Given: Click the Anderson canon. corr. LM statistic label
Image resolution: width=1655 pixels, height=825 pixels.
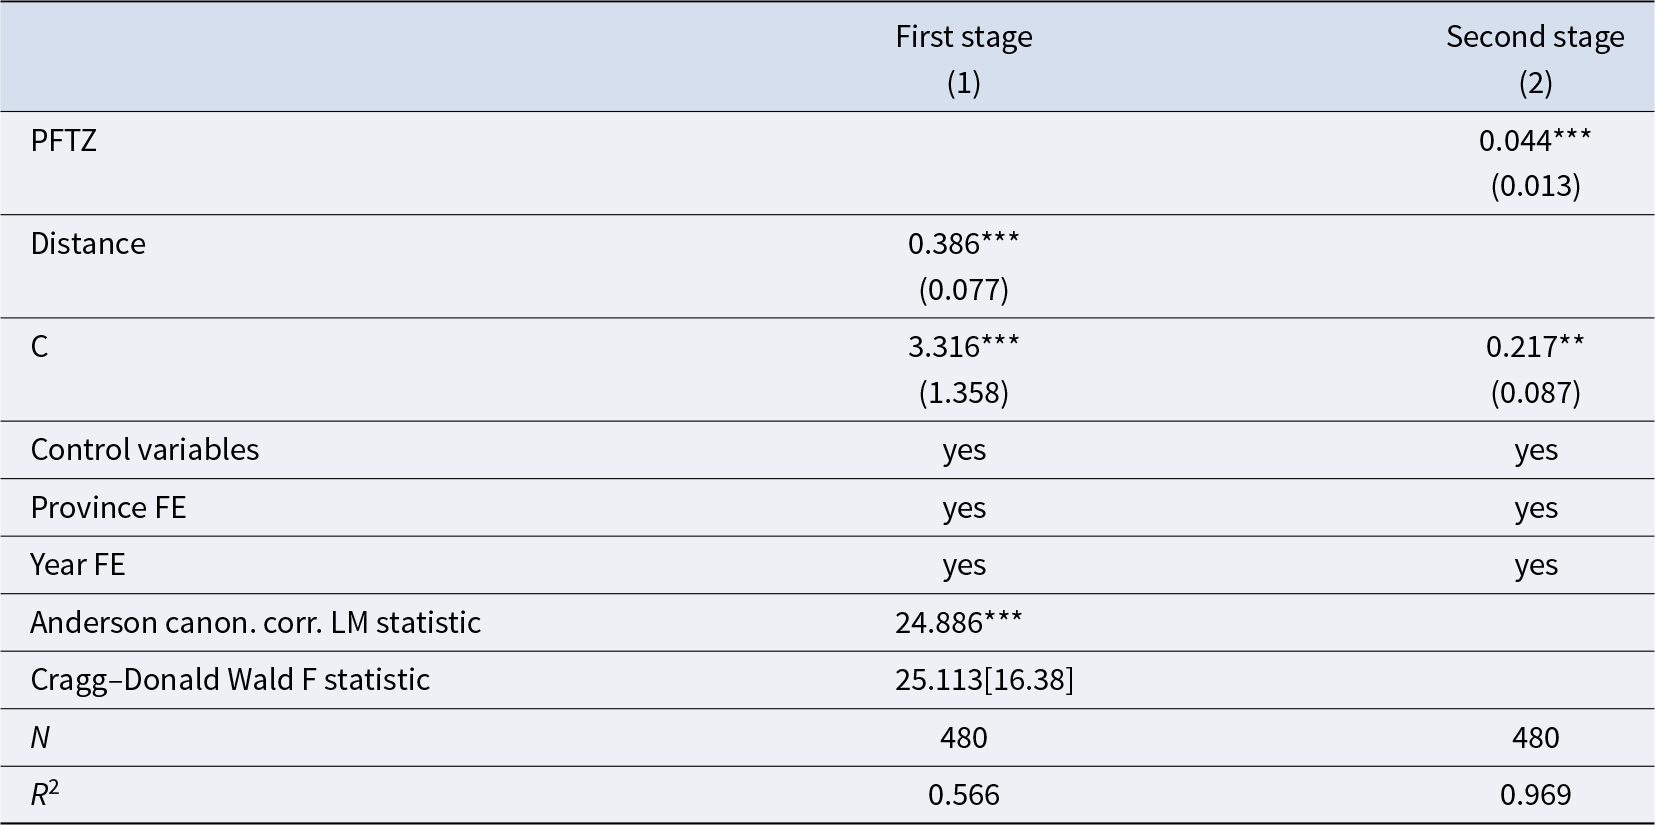Looking at the screenshot, I should 256,623.
